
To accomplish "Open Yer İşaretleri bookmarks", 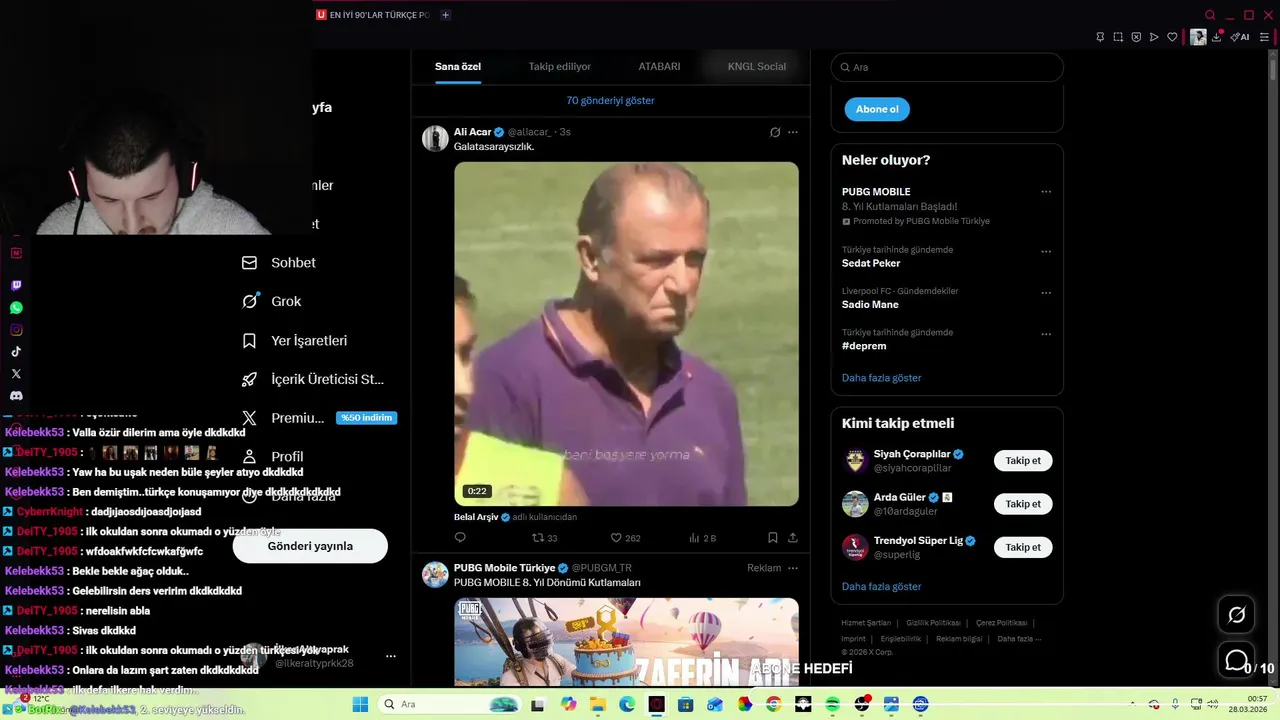I will tap(295, 340).
